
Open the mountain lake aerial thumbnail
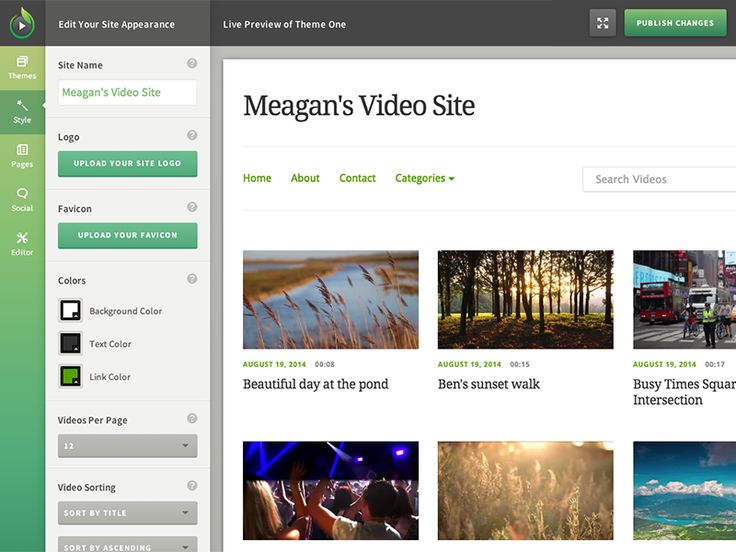(x=684, y=491)
